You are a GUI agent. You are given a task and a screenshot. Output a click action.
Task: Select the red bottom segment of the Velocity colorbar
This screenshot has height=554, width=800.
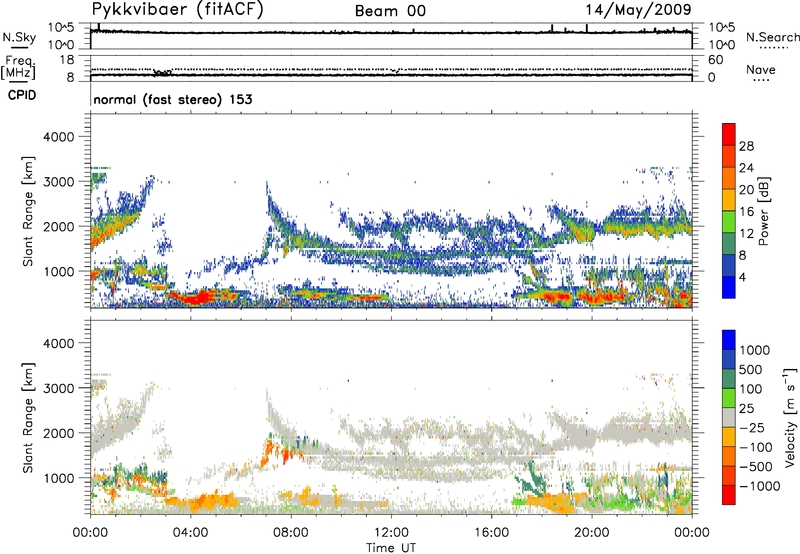(729, 495)
